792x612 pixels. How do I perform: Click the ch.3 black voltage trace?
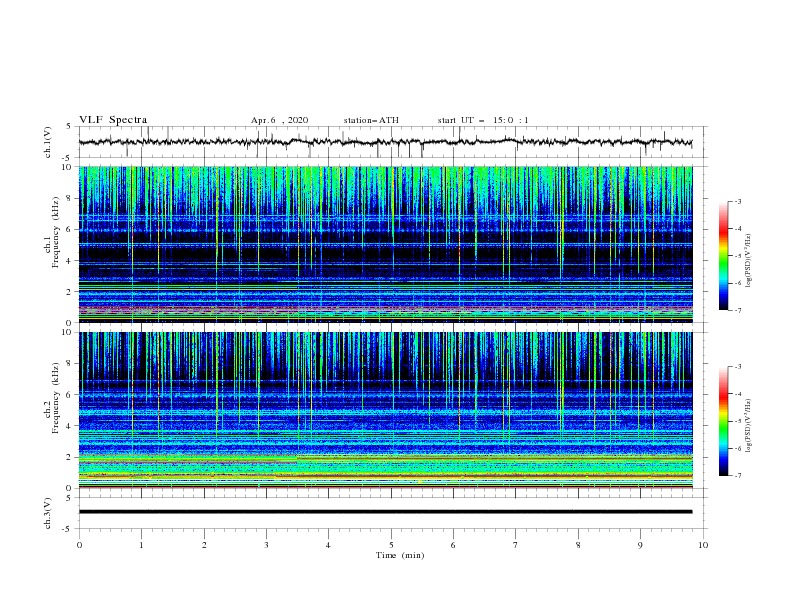click(385, 512)
